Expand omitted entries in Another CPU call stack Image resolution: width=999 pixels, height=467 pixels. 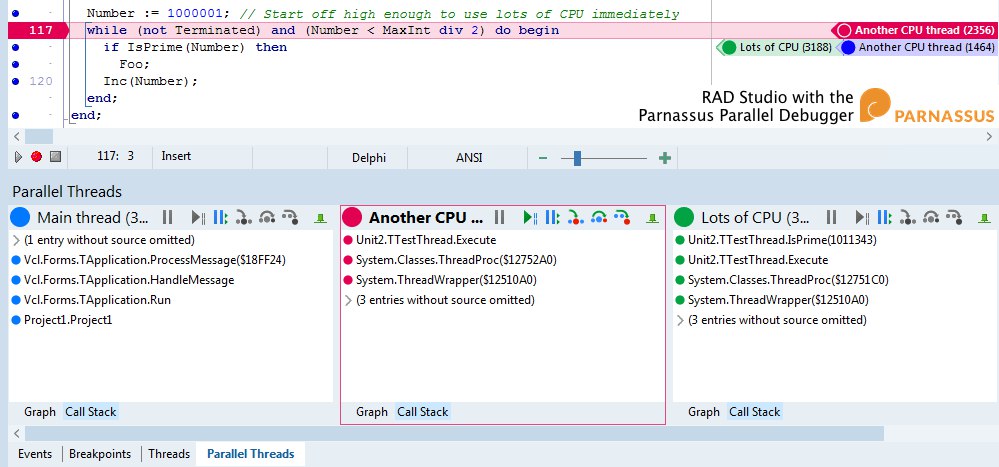(349, 300)
